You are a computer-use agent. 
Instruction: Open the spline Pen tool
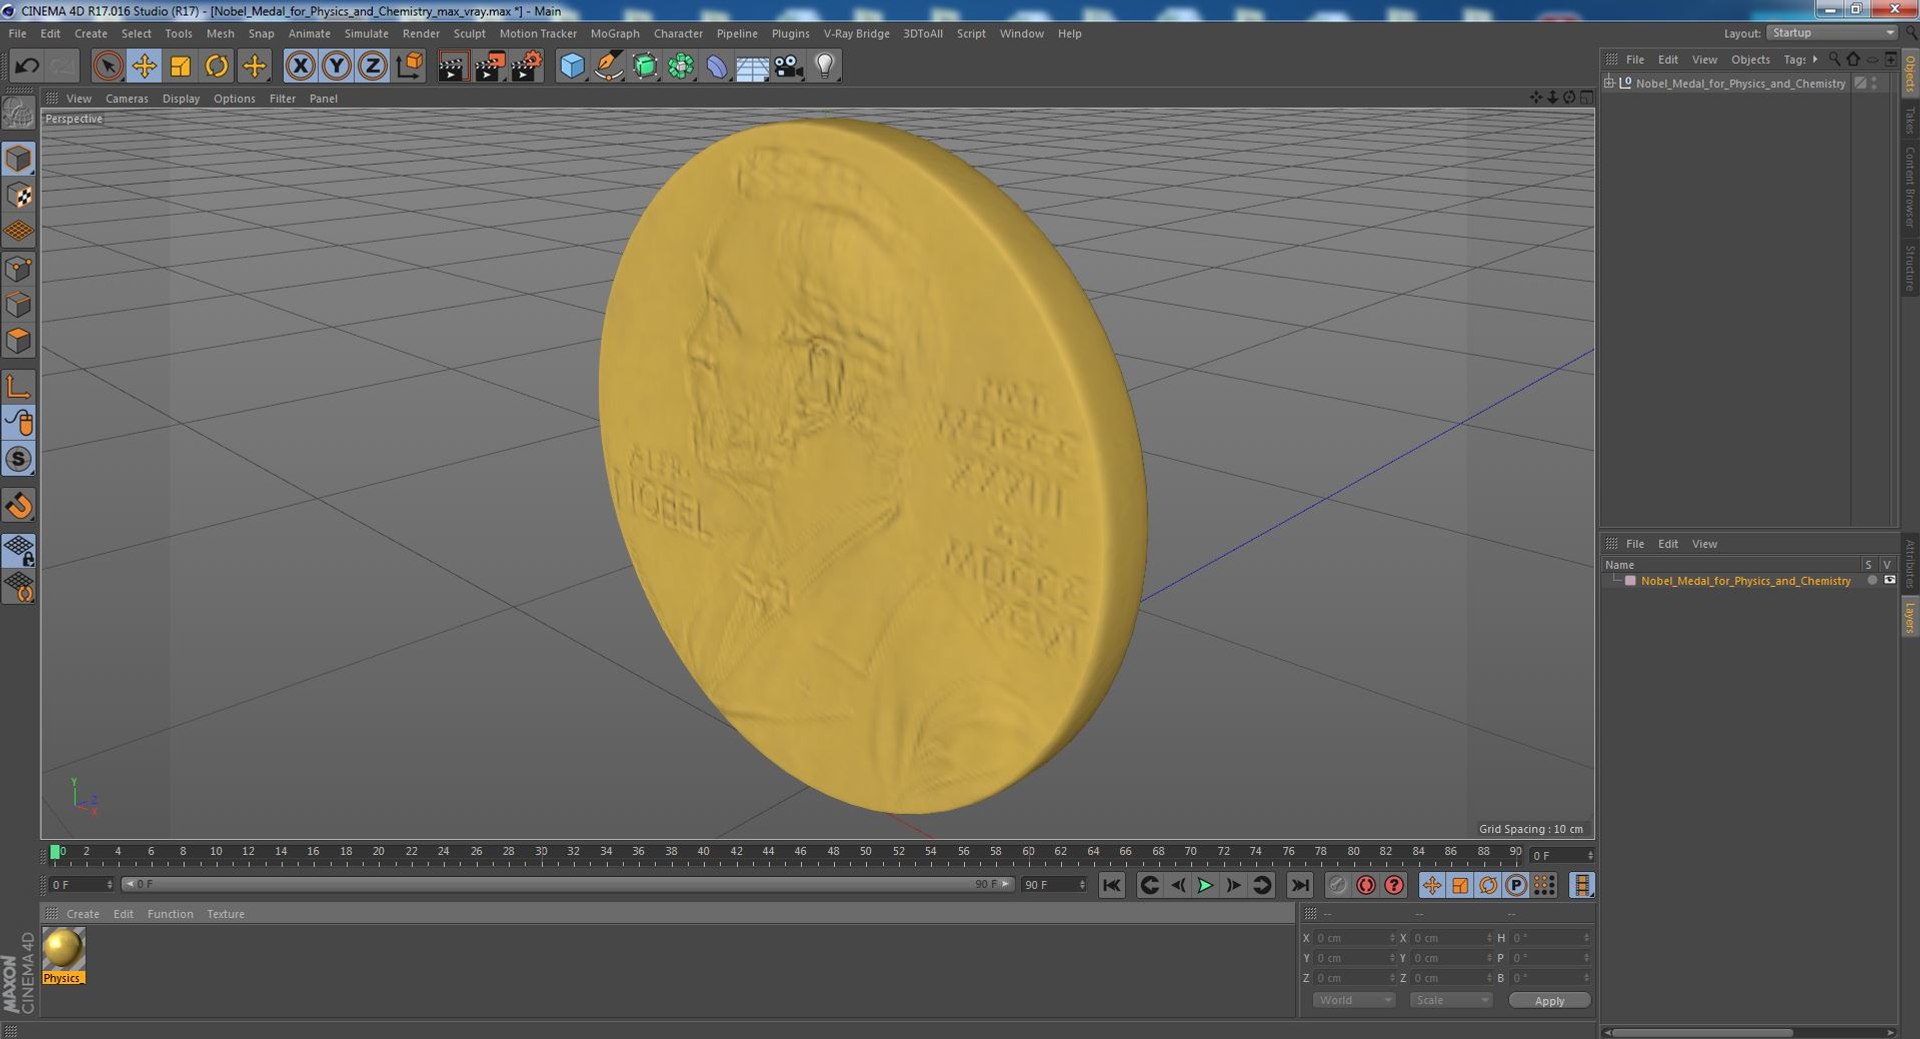tap(608, 67)
